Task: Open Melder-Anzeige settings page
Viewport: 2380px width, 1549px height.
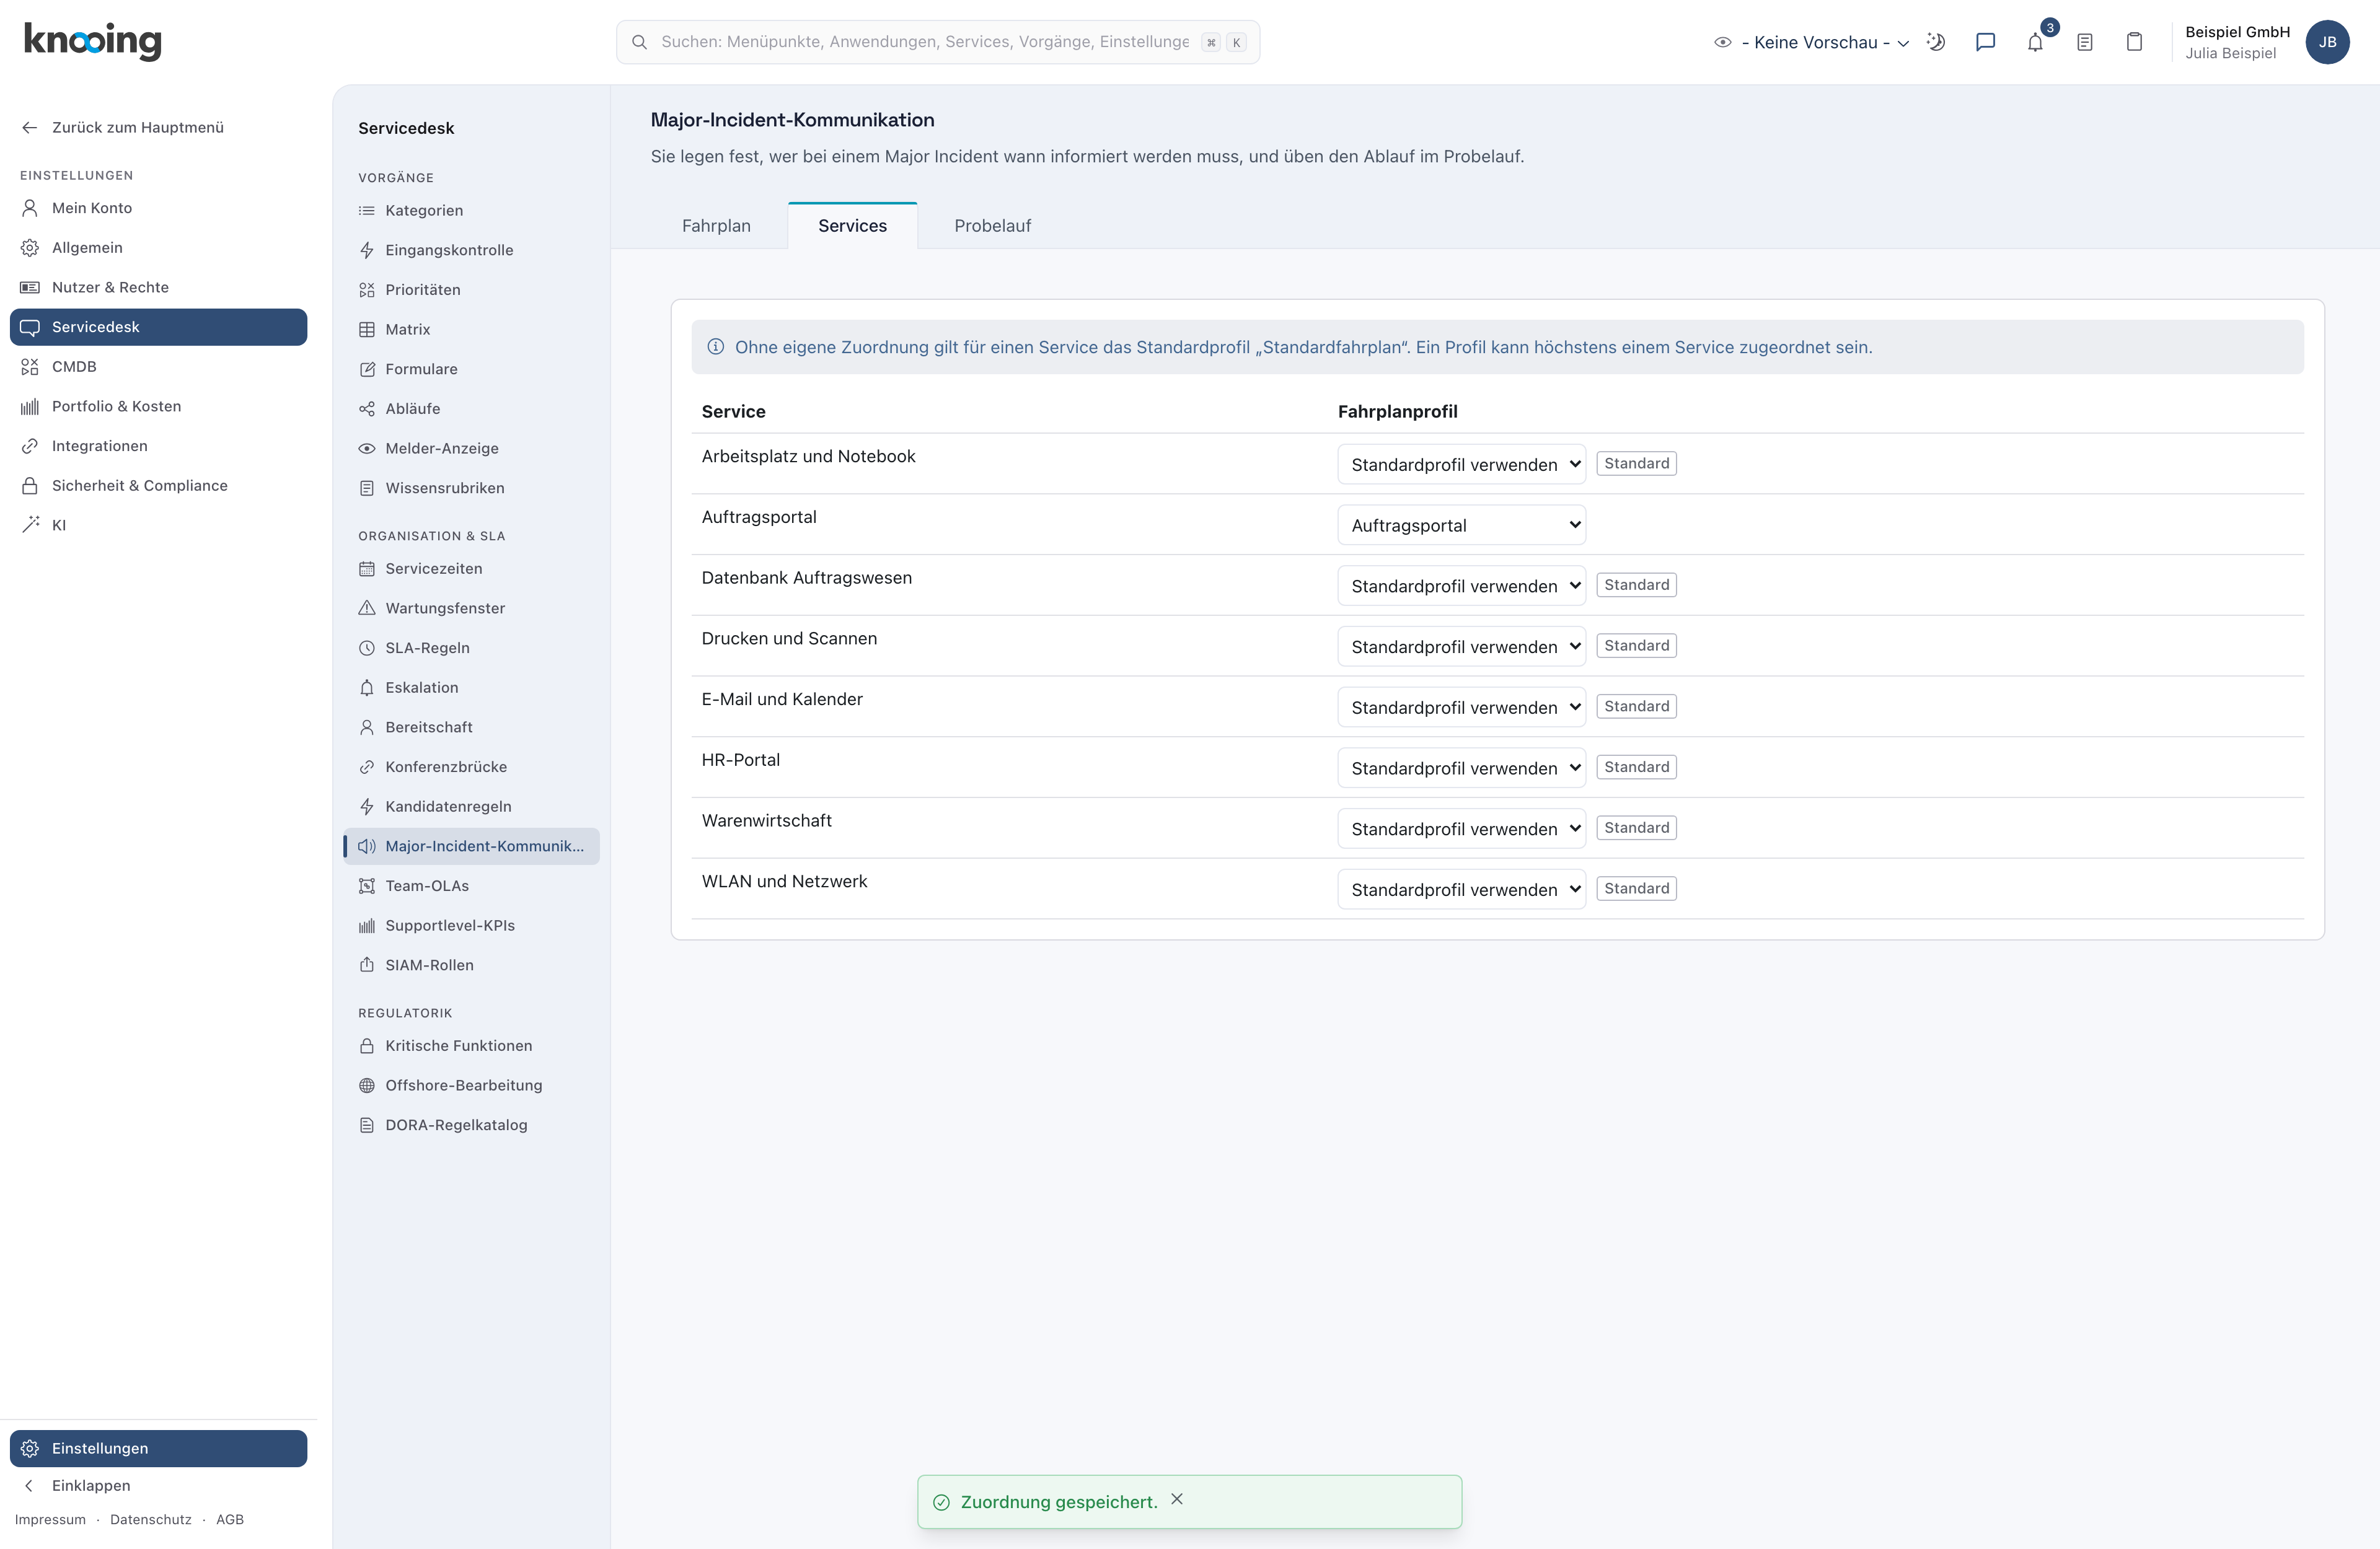Action: pos(471,448)
